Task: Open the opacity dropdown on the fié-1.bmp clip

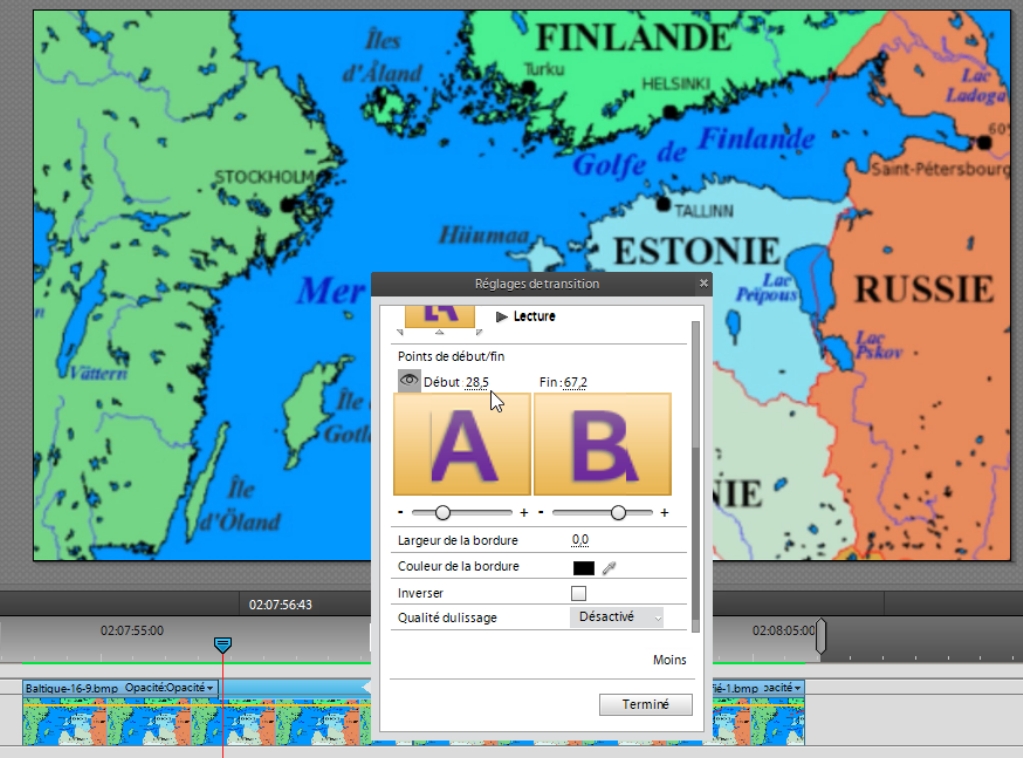Action: 782,688
